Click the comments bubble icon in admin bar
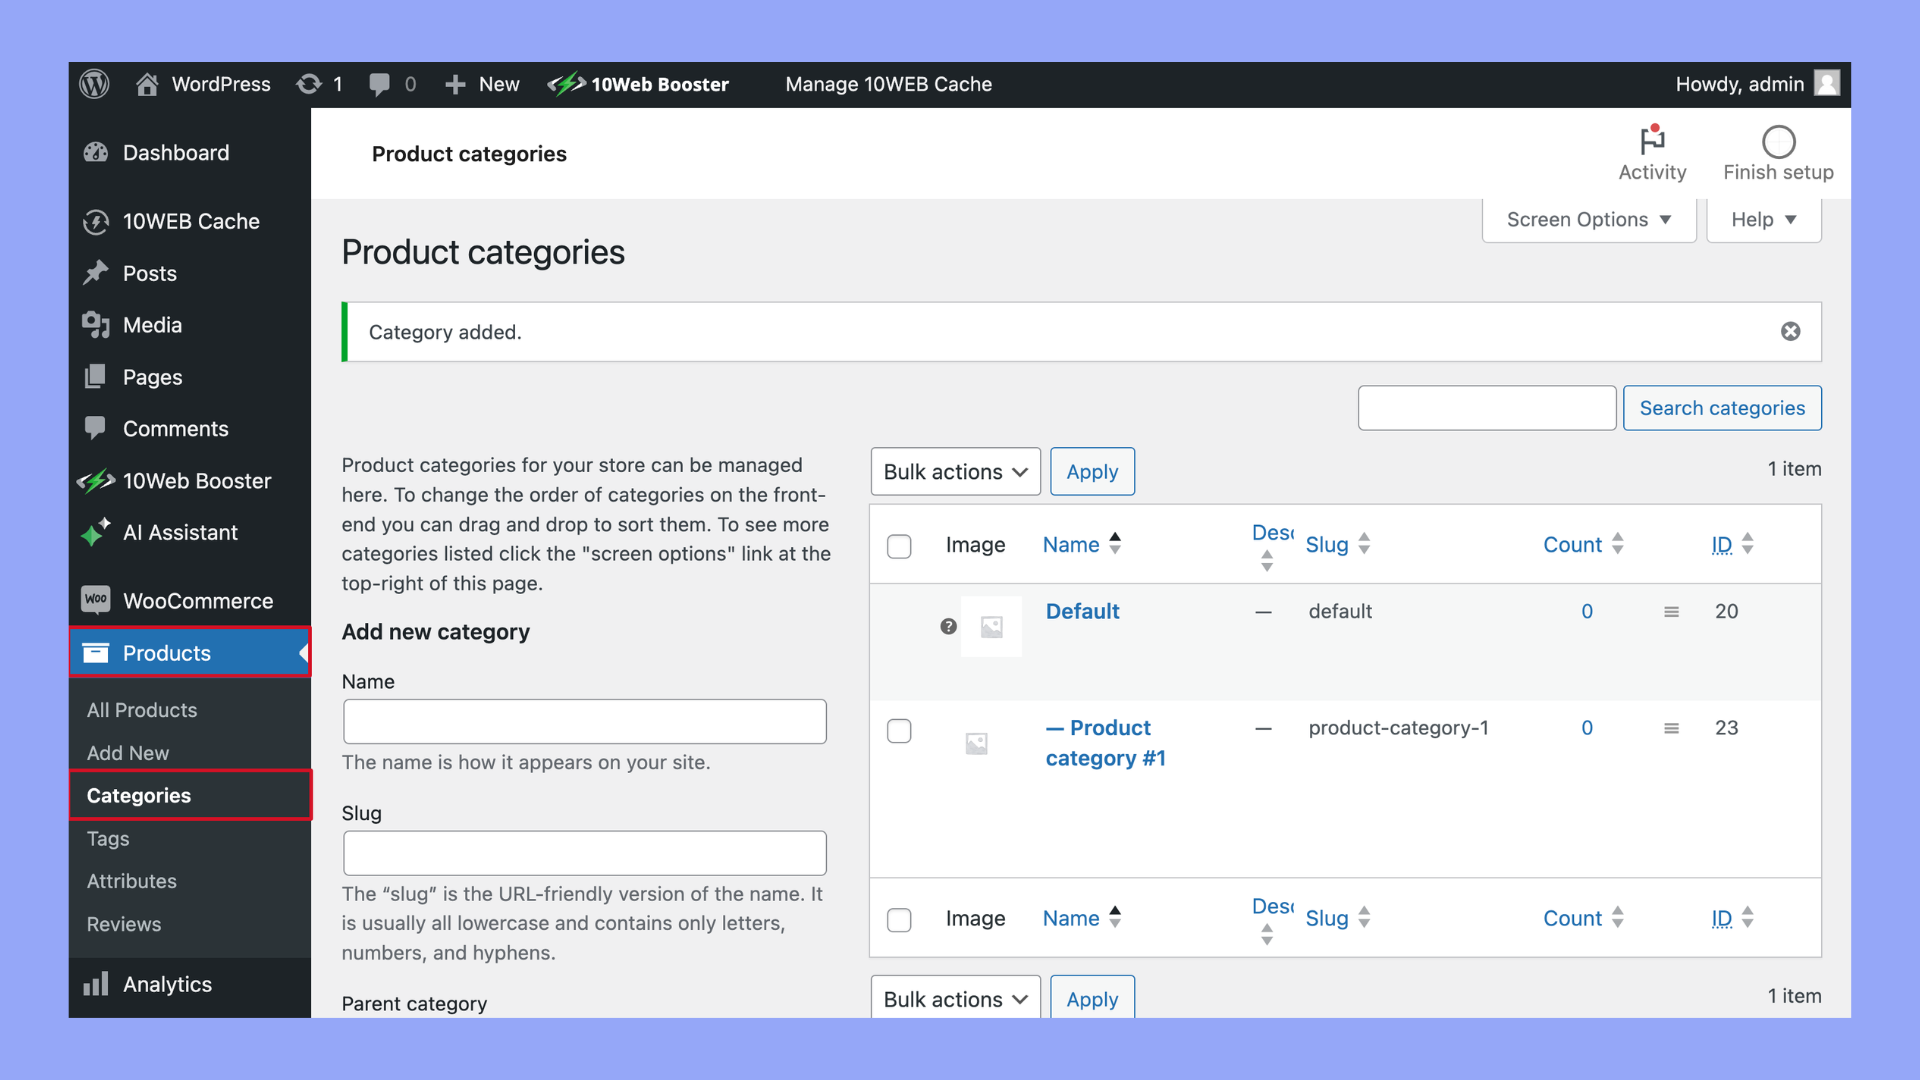The height and width of the screenshot is (1080, 1920). (x=379, y=84)
